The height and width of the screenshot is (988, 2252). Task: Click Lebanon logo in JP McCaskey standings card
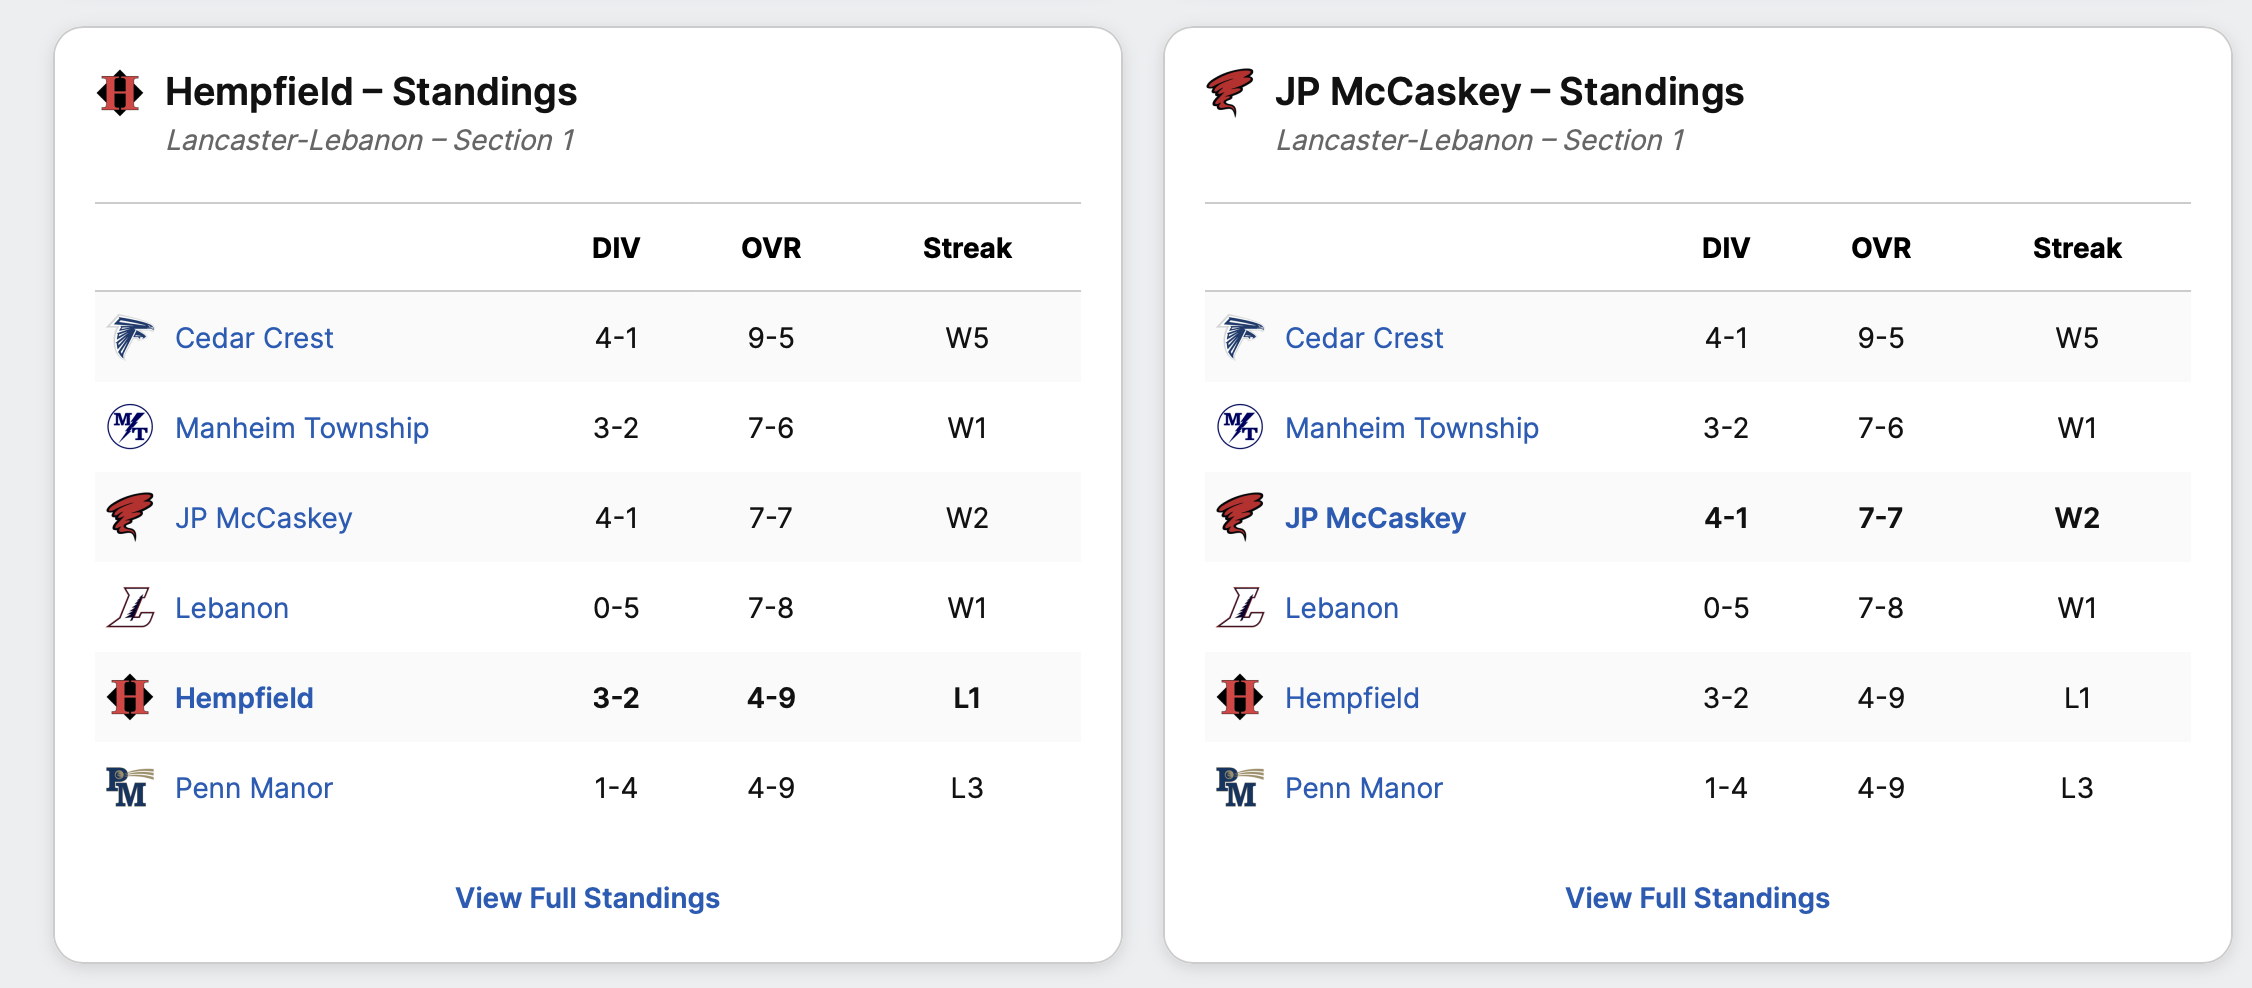(1240, 607)
